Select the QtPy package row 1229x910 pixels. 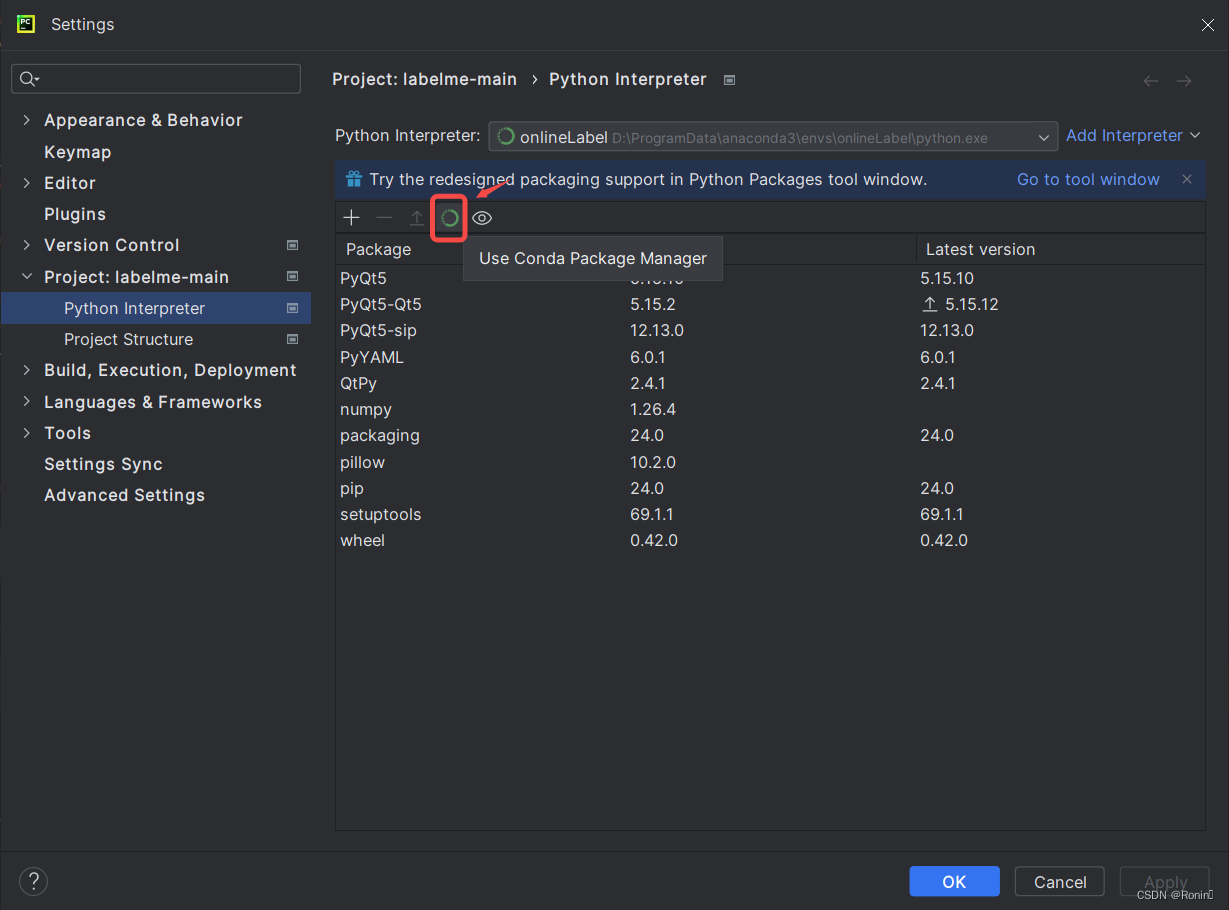click(x=770, y=383)
